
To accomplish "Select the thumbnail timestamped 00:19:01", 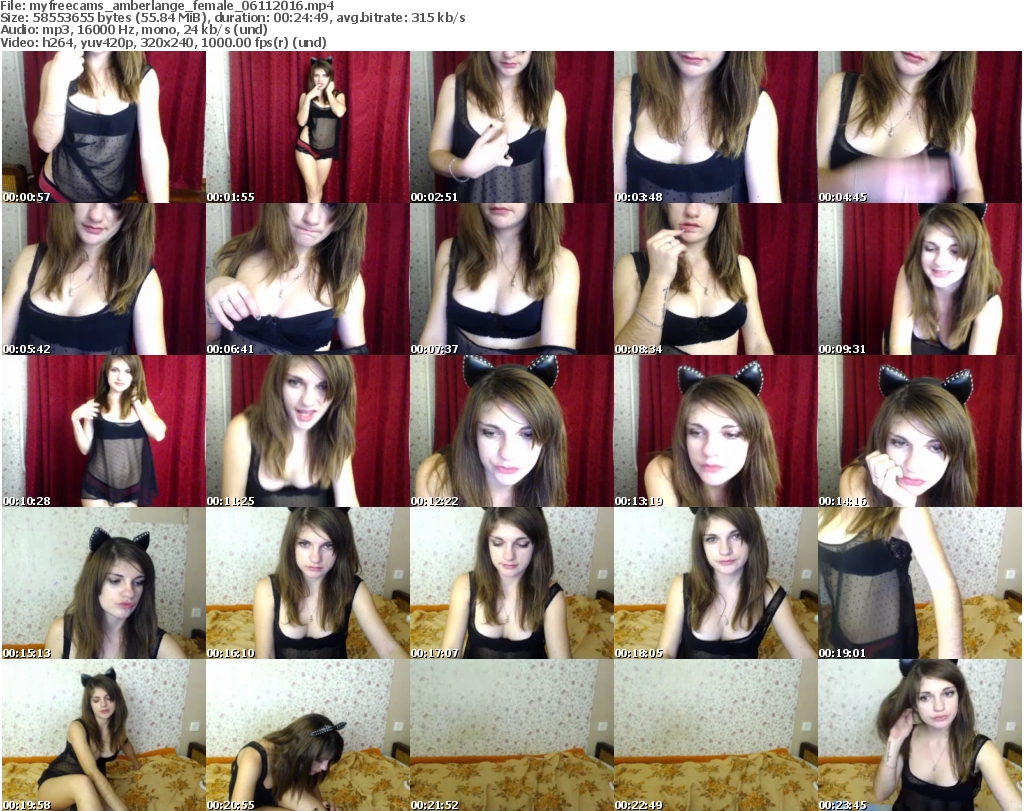I will (919, 583).
